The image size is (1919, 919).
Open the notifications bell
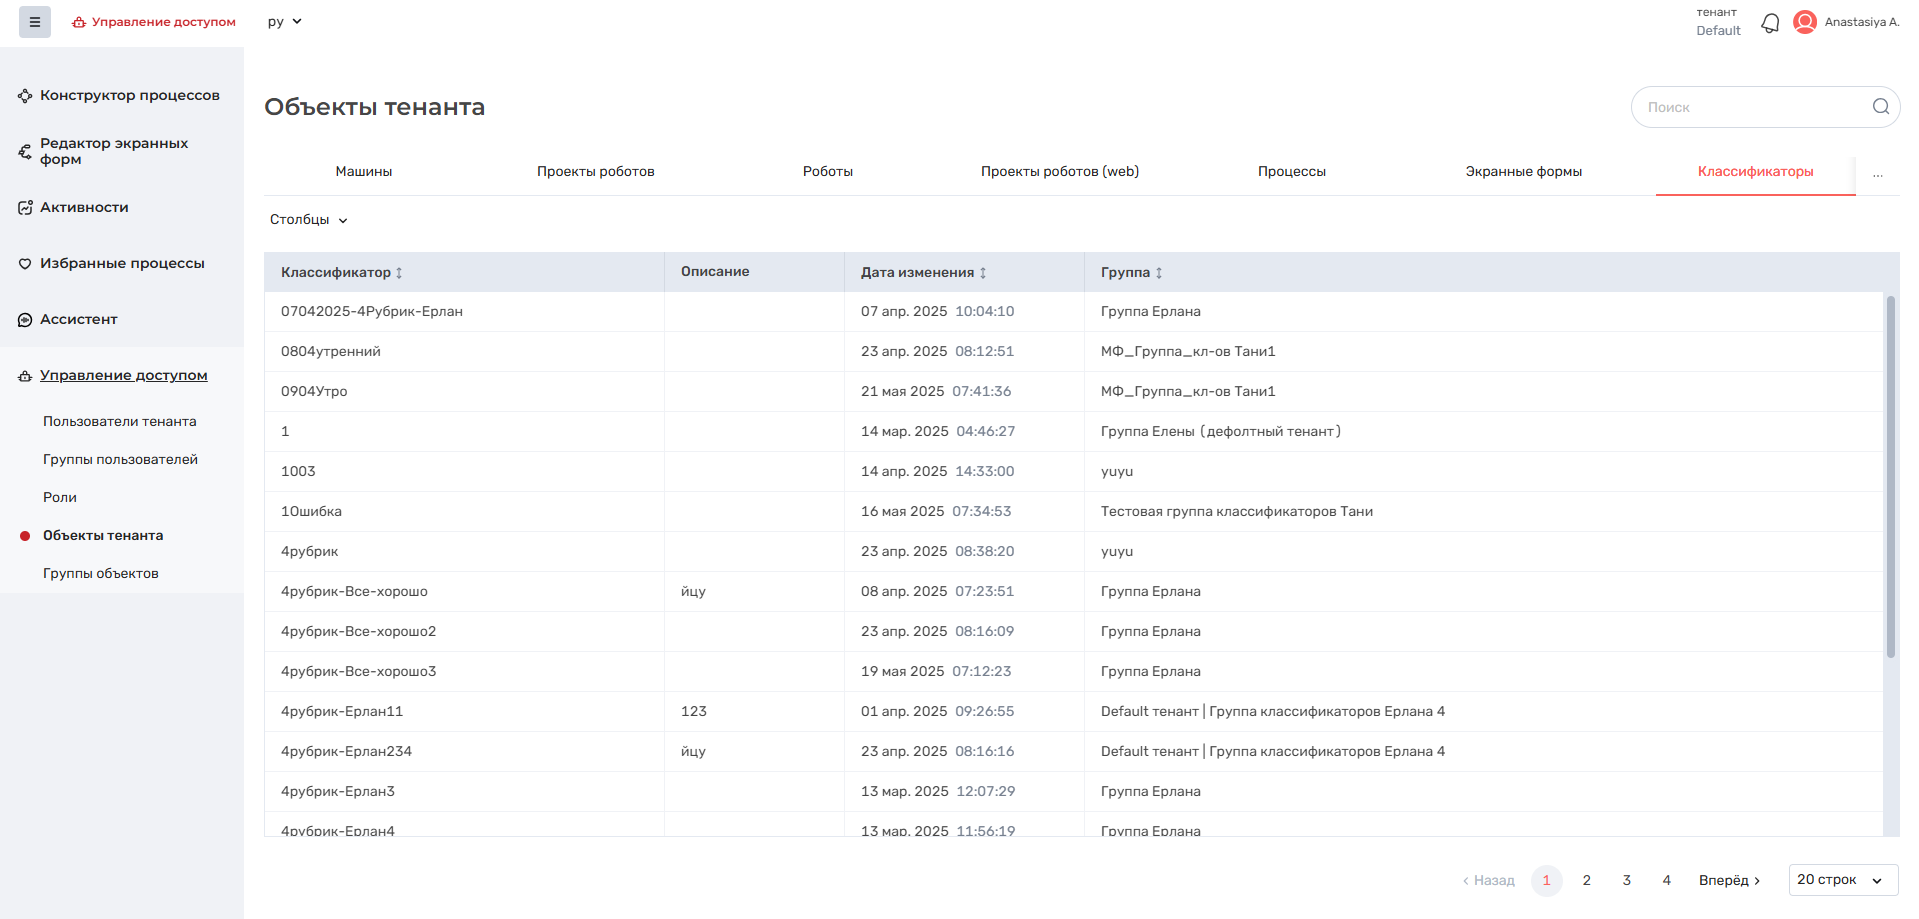[1770, 22]
